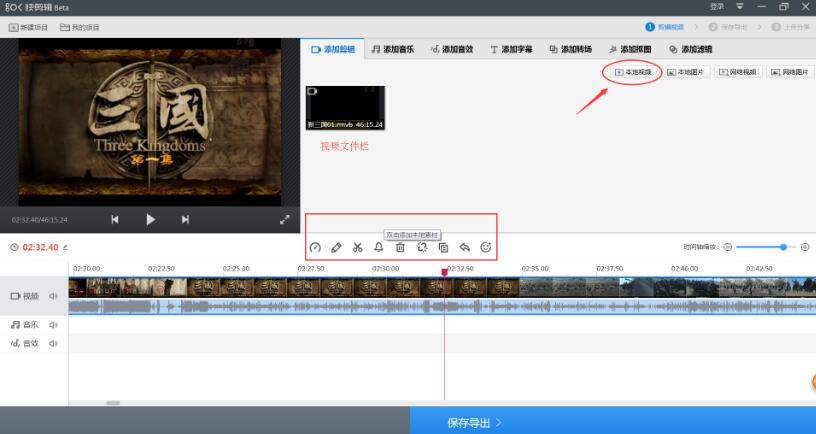Open 我的项目 in the top bar
This screenshot has width=816, height=434.
[80, 27]
